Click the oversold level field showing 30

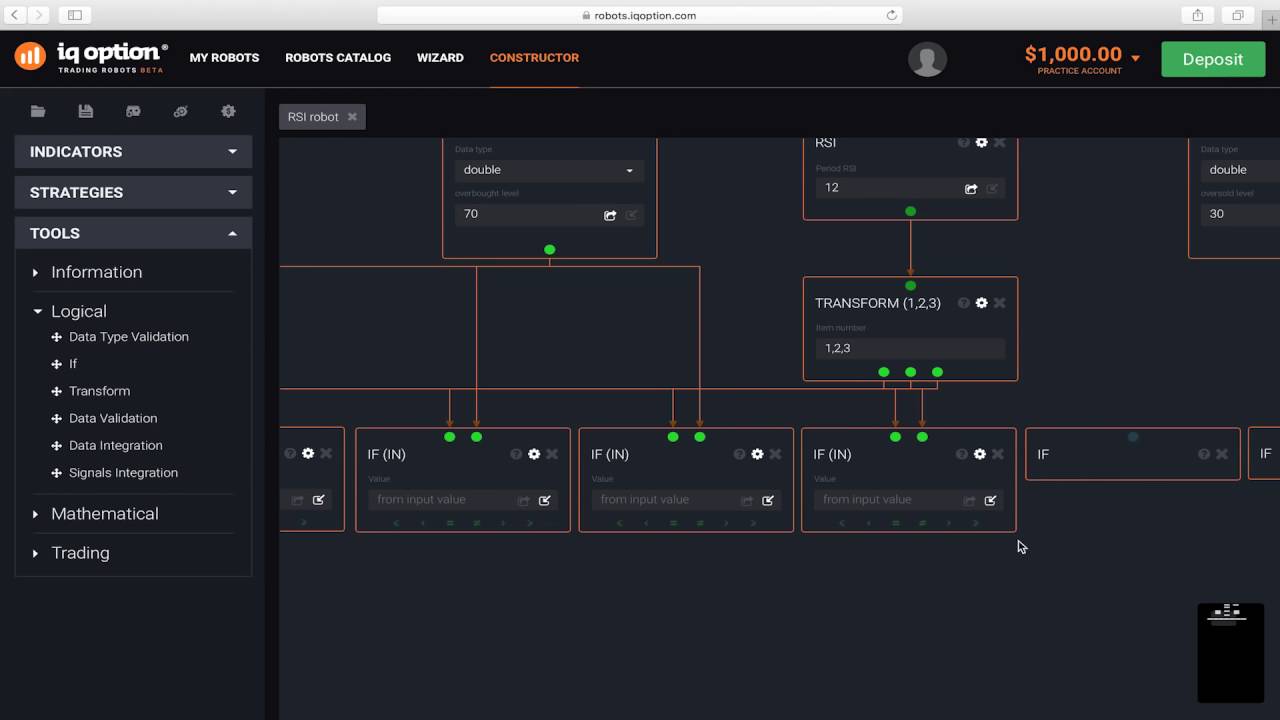[1240, 214]
